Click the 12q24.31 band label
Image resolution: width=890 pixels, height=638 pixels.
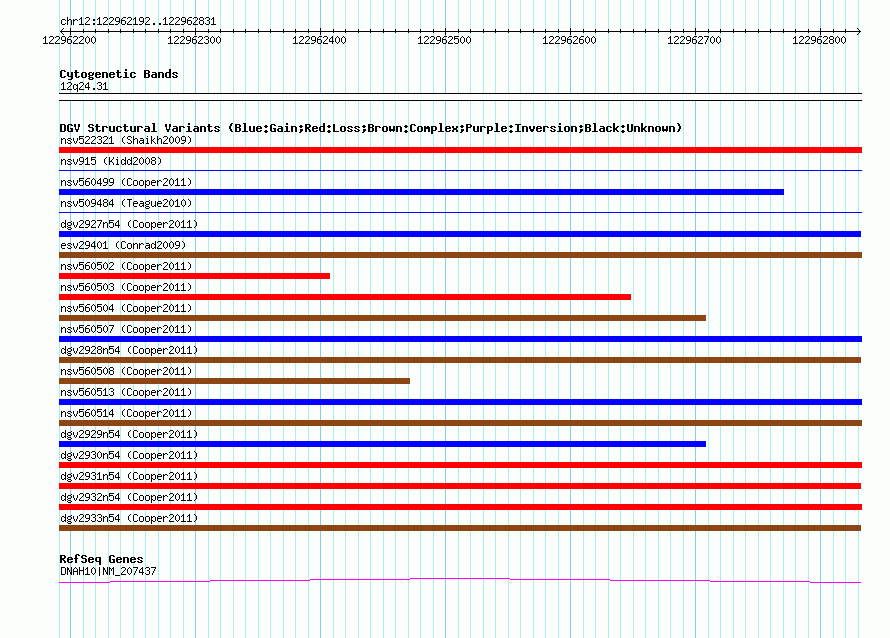[x=84, y=86]
